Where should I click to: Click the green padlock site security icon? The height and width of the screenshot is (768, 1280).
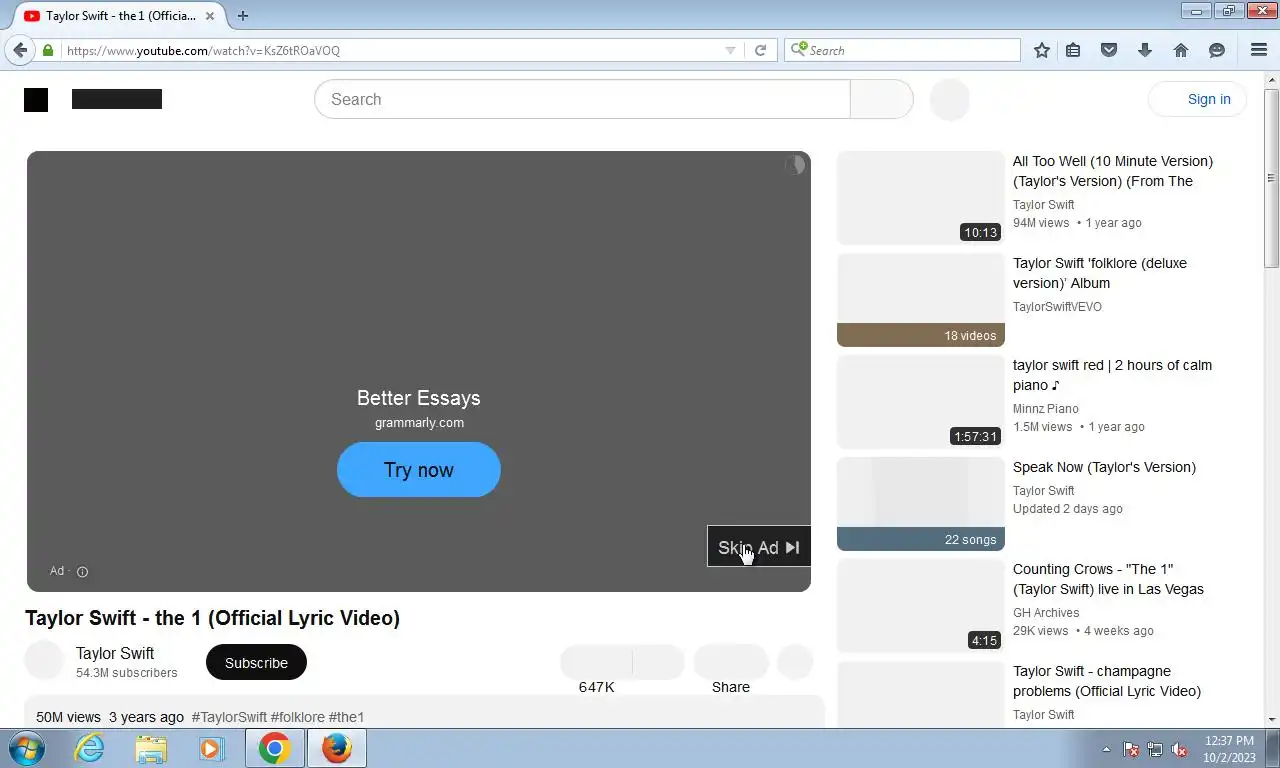[48, 50]
